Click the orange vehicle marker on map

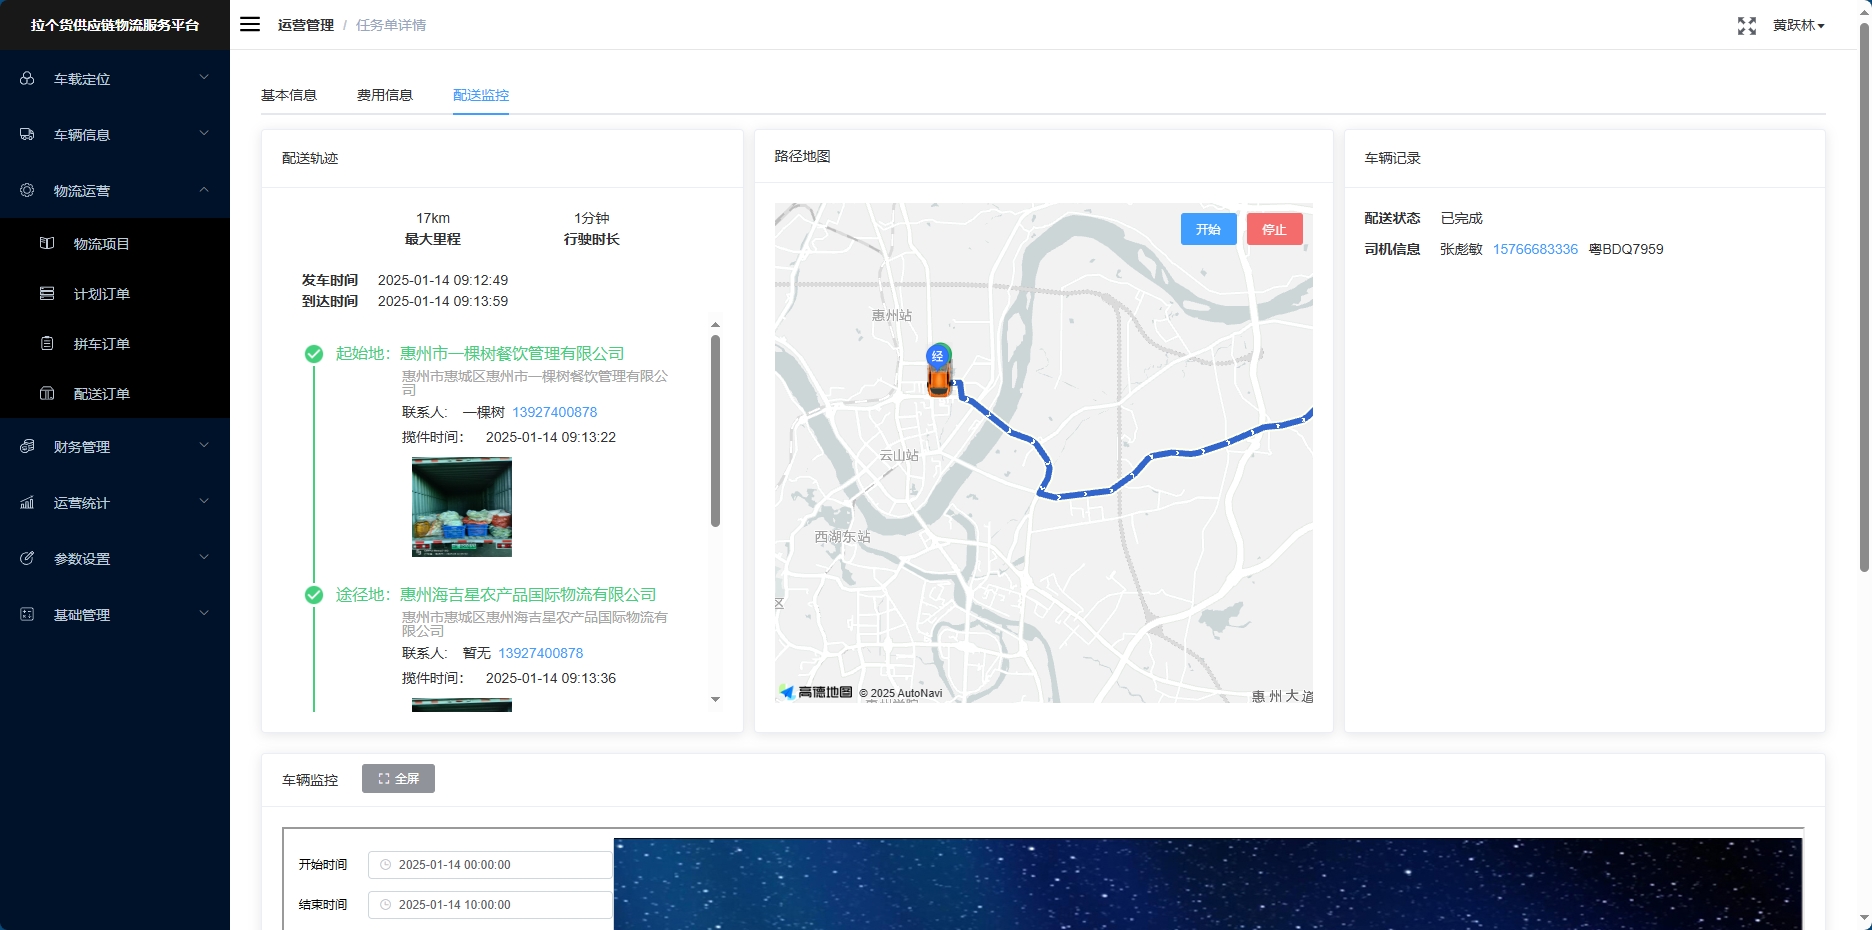coord(938,380)
